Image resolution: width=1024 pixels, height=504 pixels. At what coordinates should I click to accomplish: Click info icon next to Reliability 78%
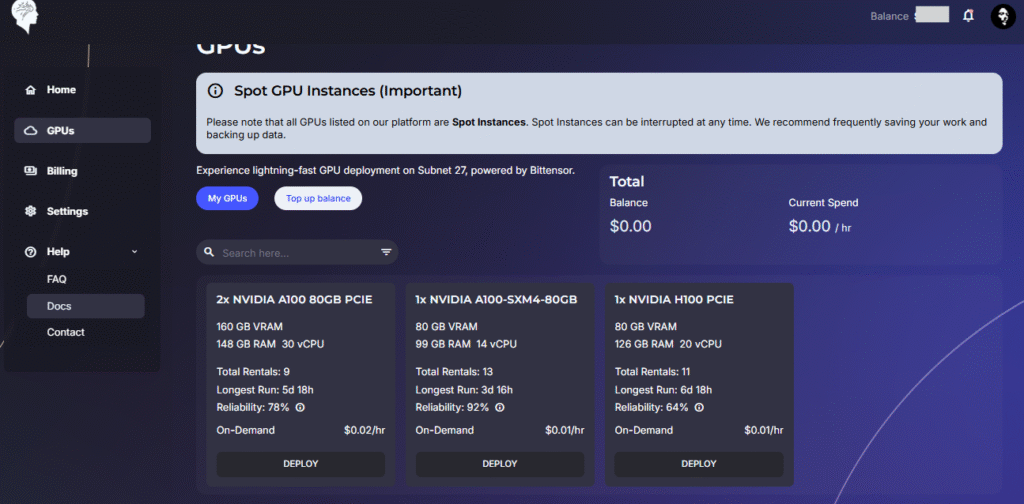click(300, 407)
